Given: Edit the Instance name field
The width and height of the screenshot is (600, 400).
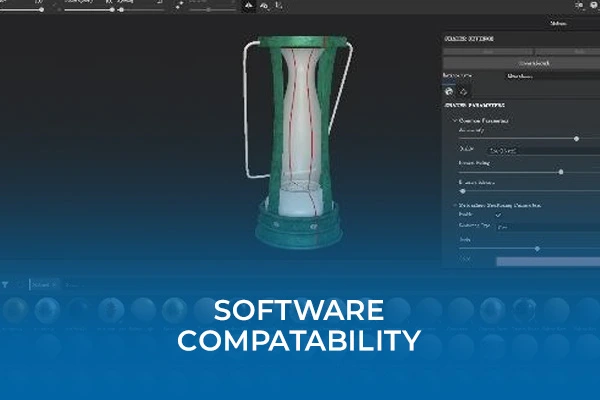Looking at the screenshot, I should click(553, 76).
